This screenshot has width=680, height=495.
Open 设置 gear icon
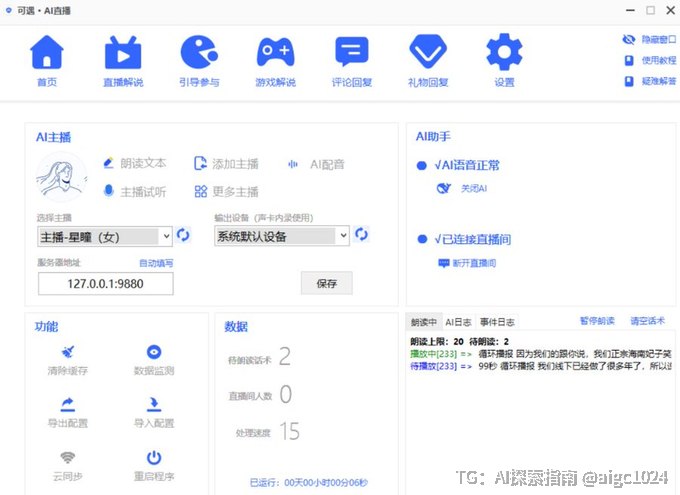pyautogui.click(x=504, y=52)
